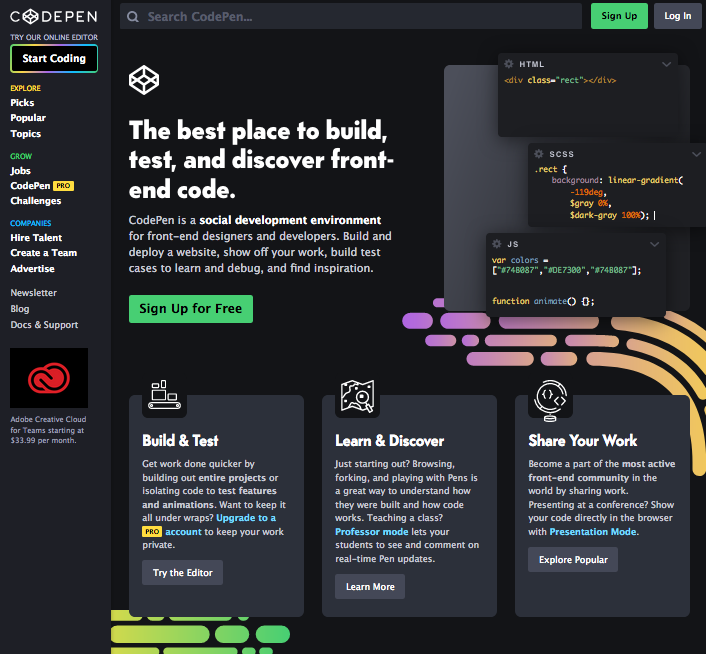This screenshot has height=654, width=706.
Task: Open the Newsletter link
Action: pos(34,293)
